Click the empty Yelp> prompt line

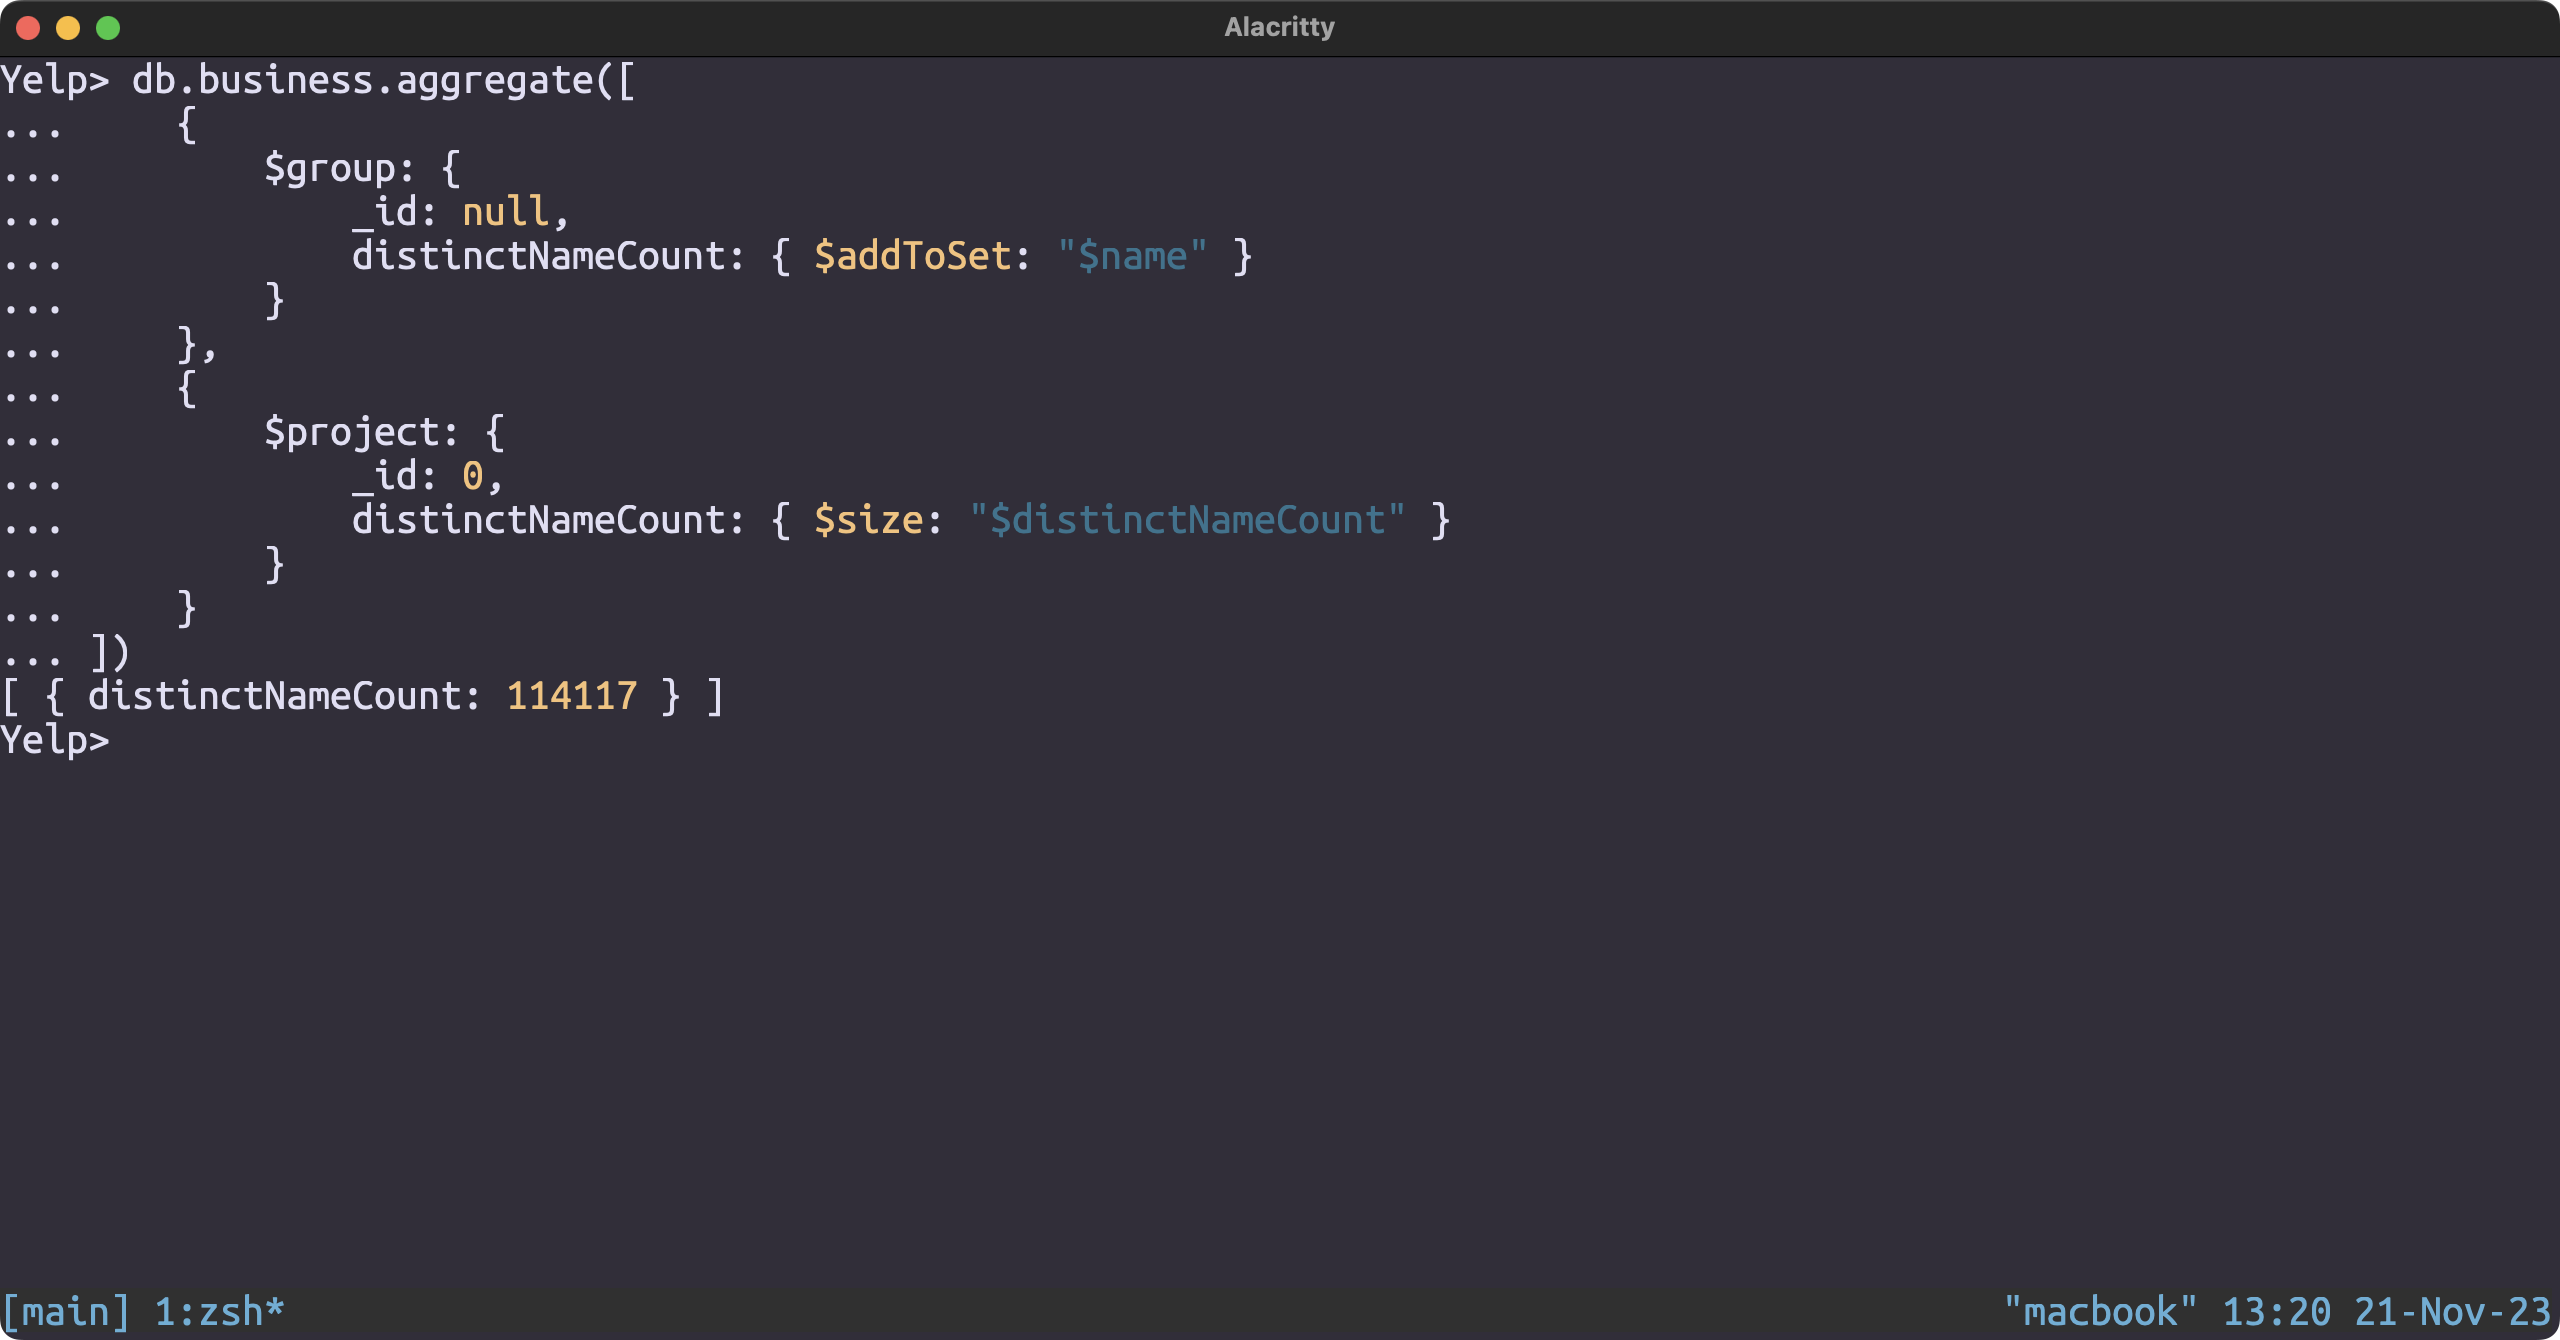coord(55,740)
